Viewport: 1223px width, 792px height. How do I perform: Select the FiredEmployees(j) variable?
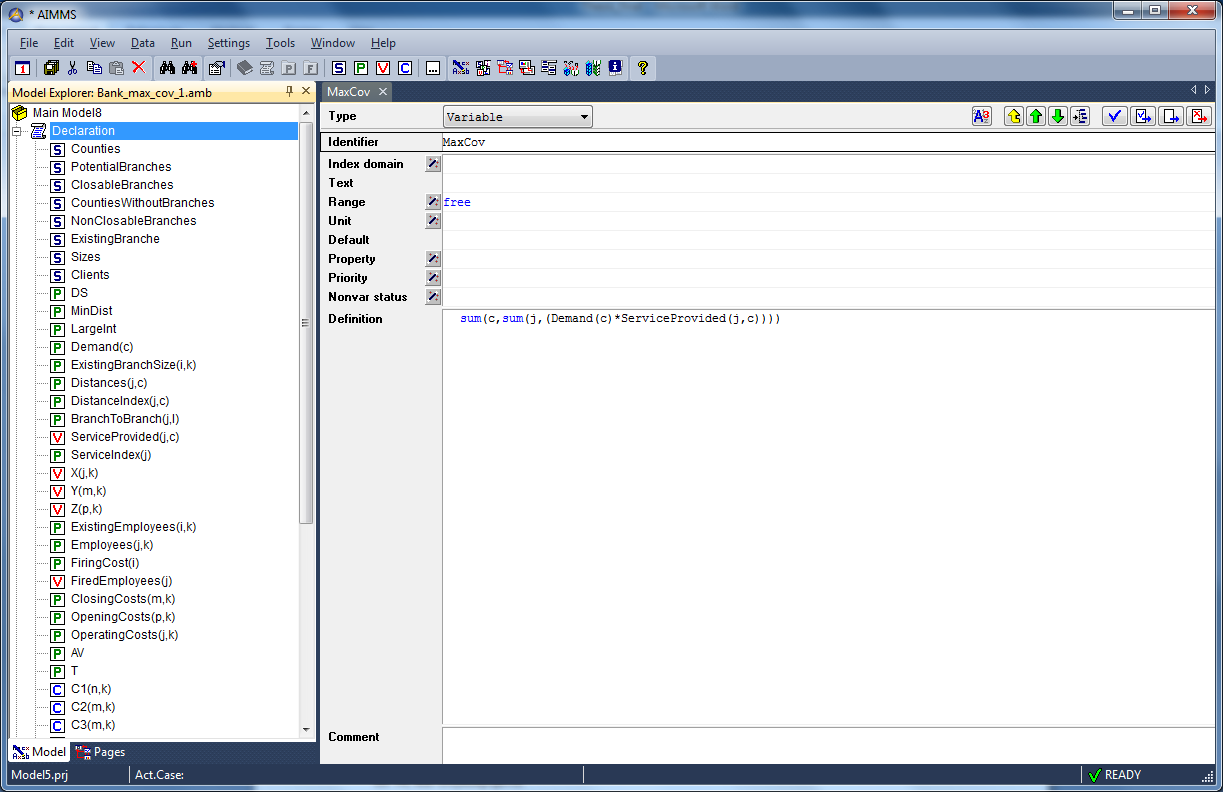122,581
